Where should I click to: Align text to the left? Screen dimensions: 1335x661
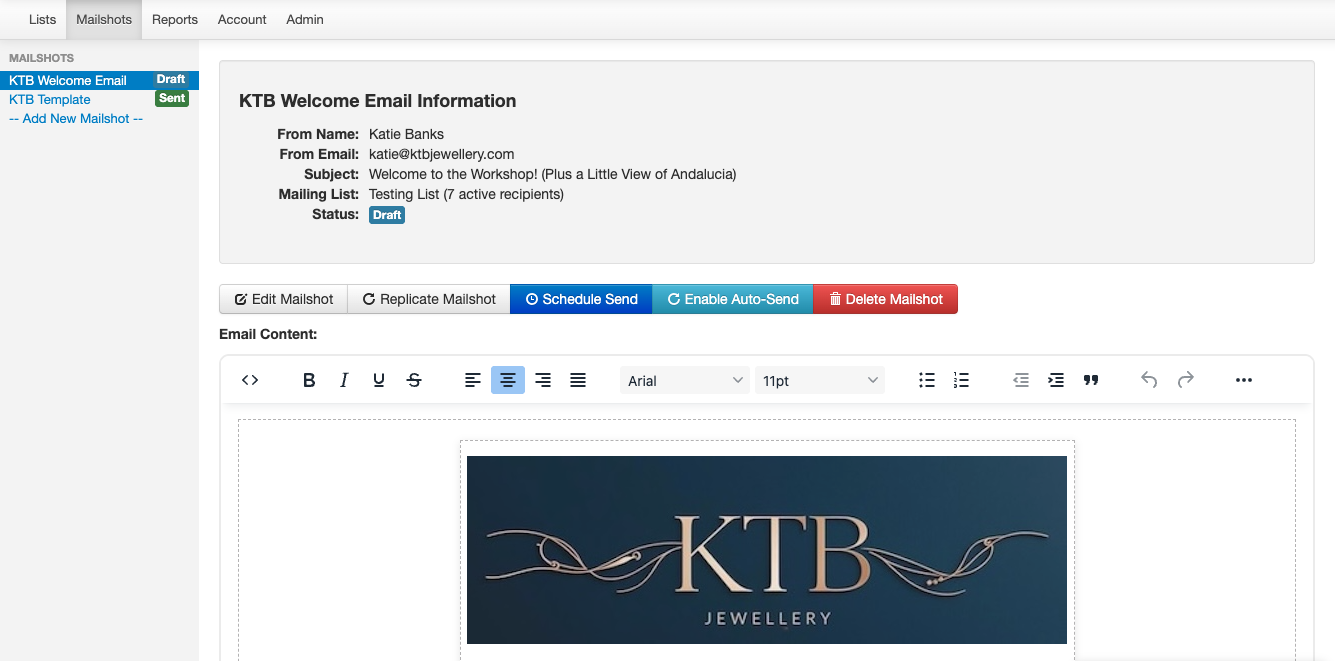coord(473,380)
